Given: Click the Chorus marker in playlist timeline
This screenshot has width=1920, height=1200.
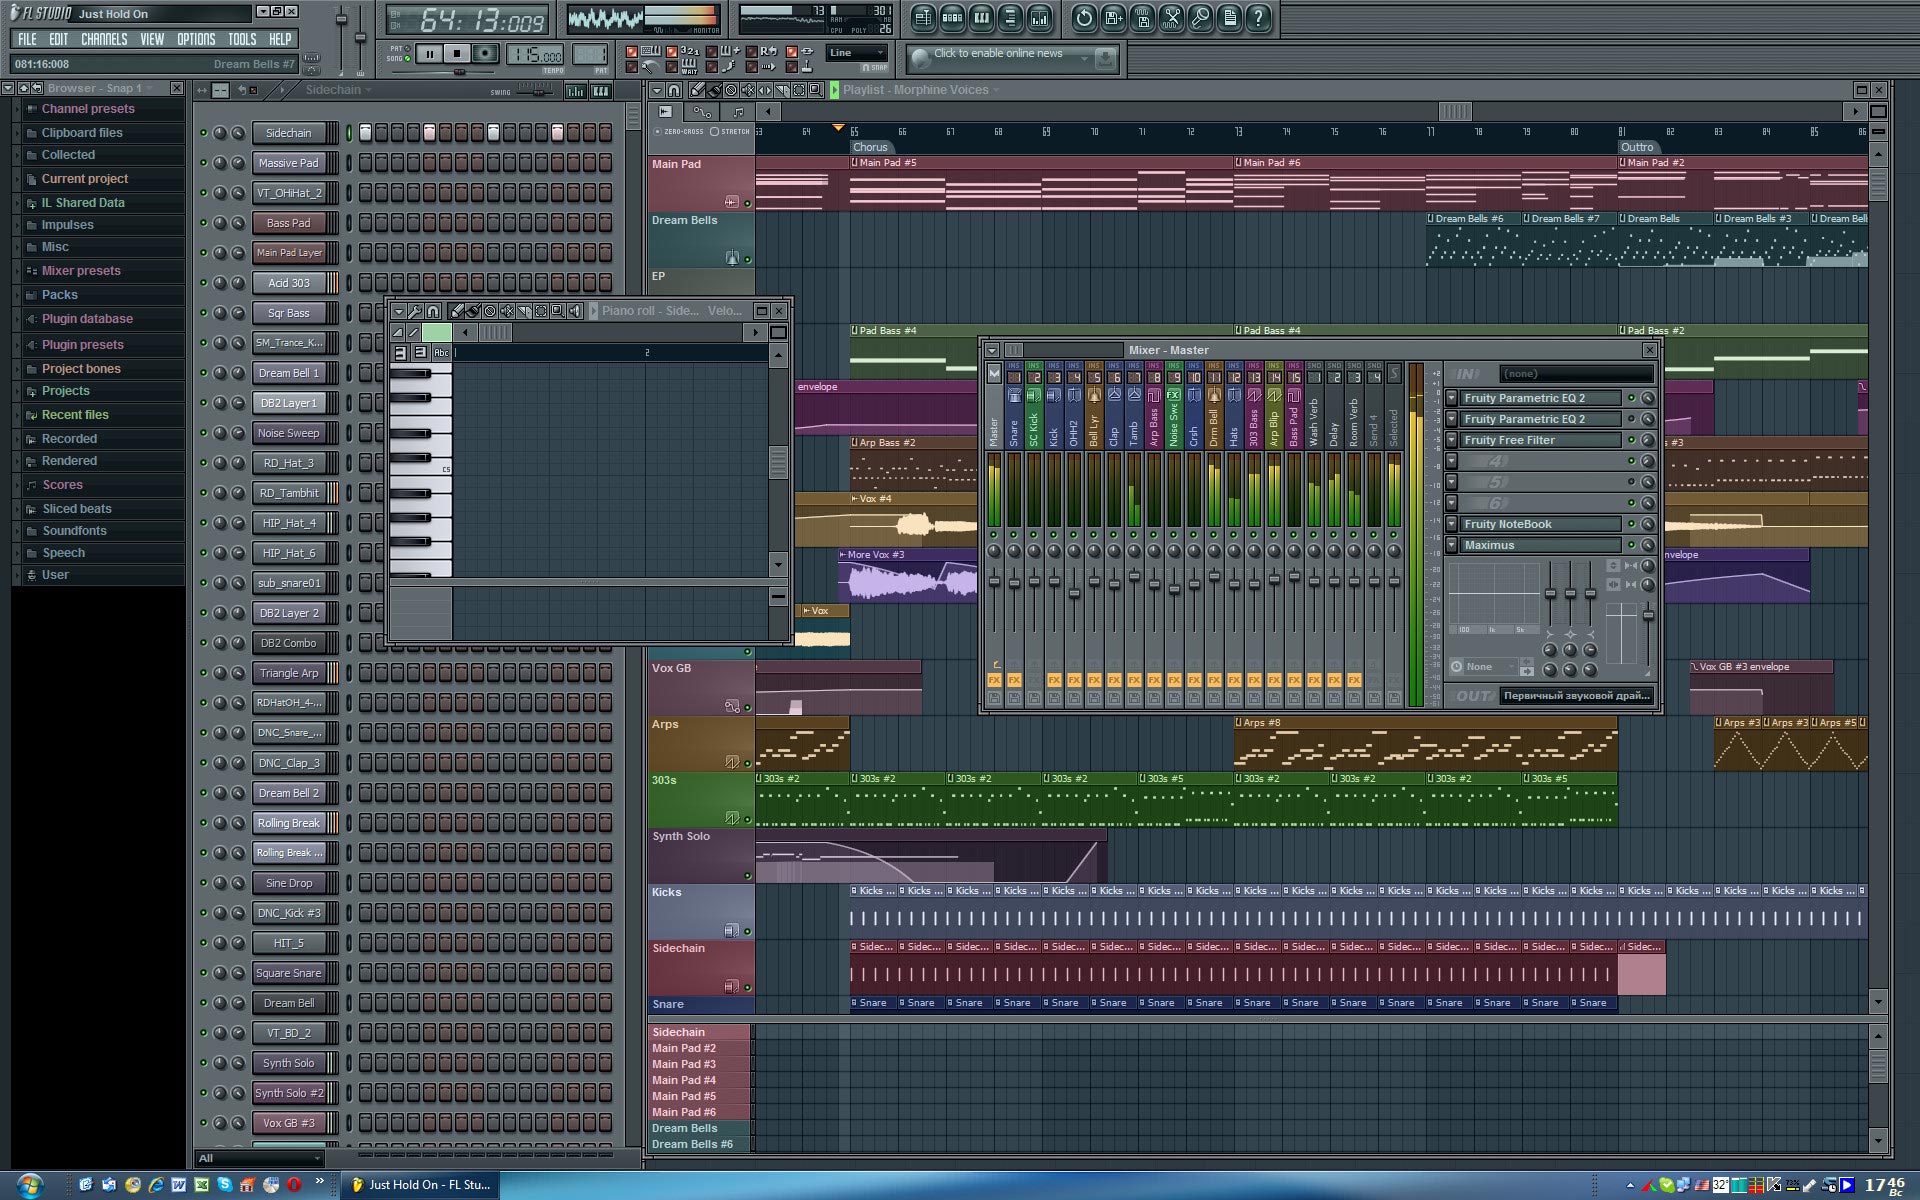Looking at the screenshot, I should [x=869, y=147].
